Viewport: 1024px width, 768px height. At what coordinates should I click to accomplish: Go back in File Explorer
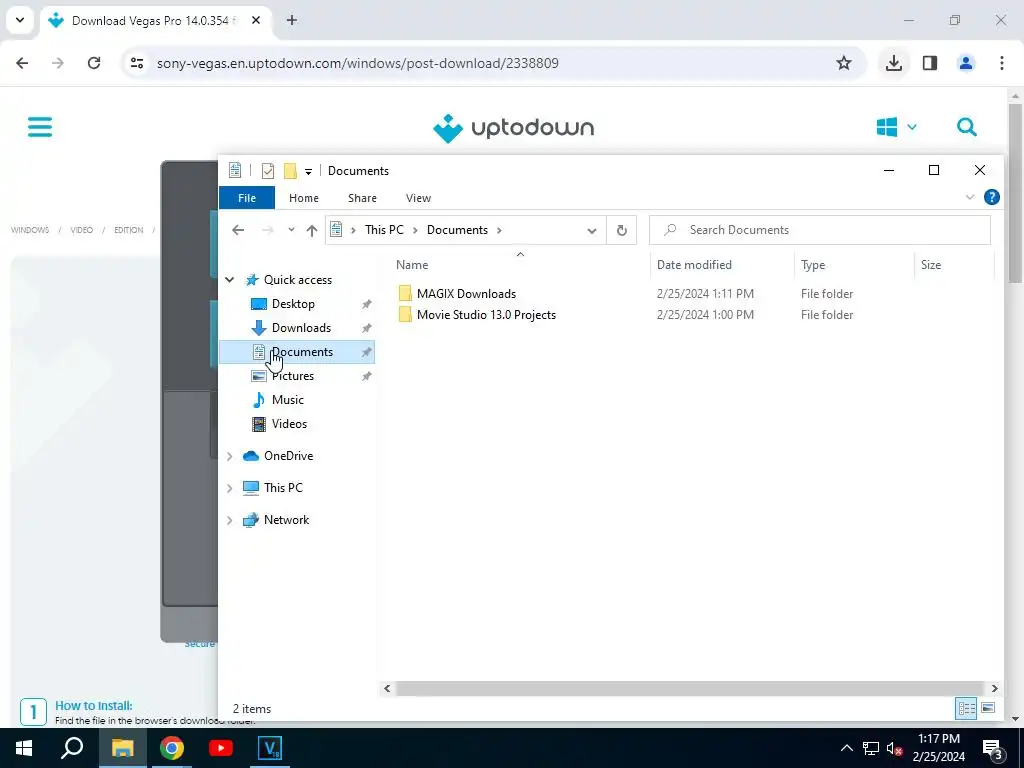[238, 230]
